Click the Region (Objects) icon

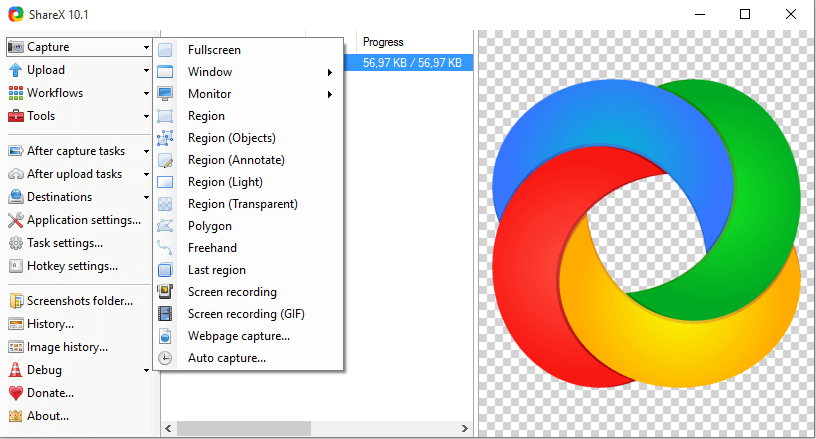tap(166, 138)
